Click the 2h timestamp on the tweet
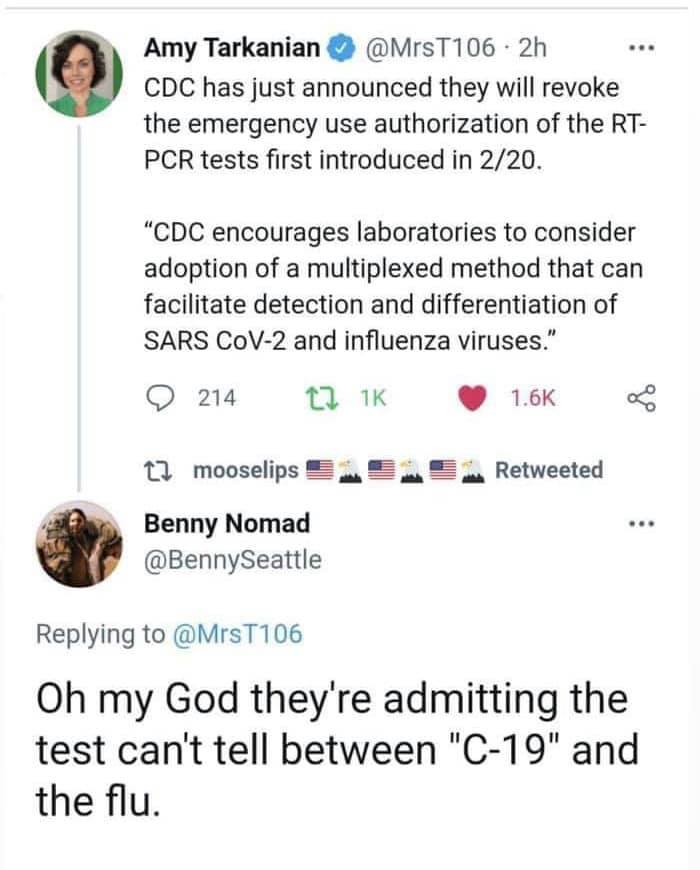The height and width of the screenshot is (870, 700). coord(528,47)
